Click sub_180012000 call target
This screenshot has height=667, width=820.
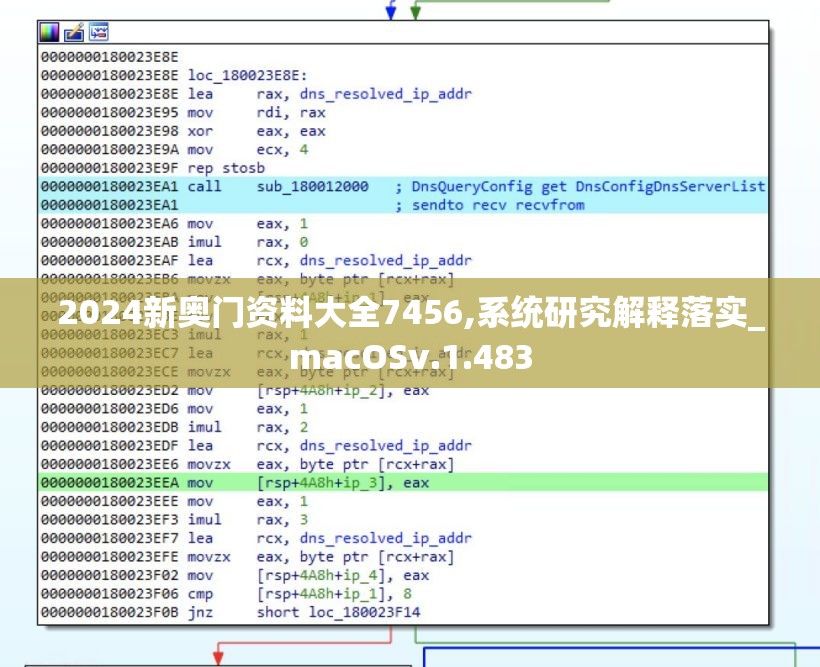pyautogui.click(x=312, y=186)
